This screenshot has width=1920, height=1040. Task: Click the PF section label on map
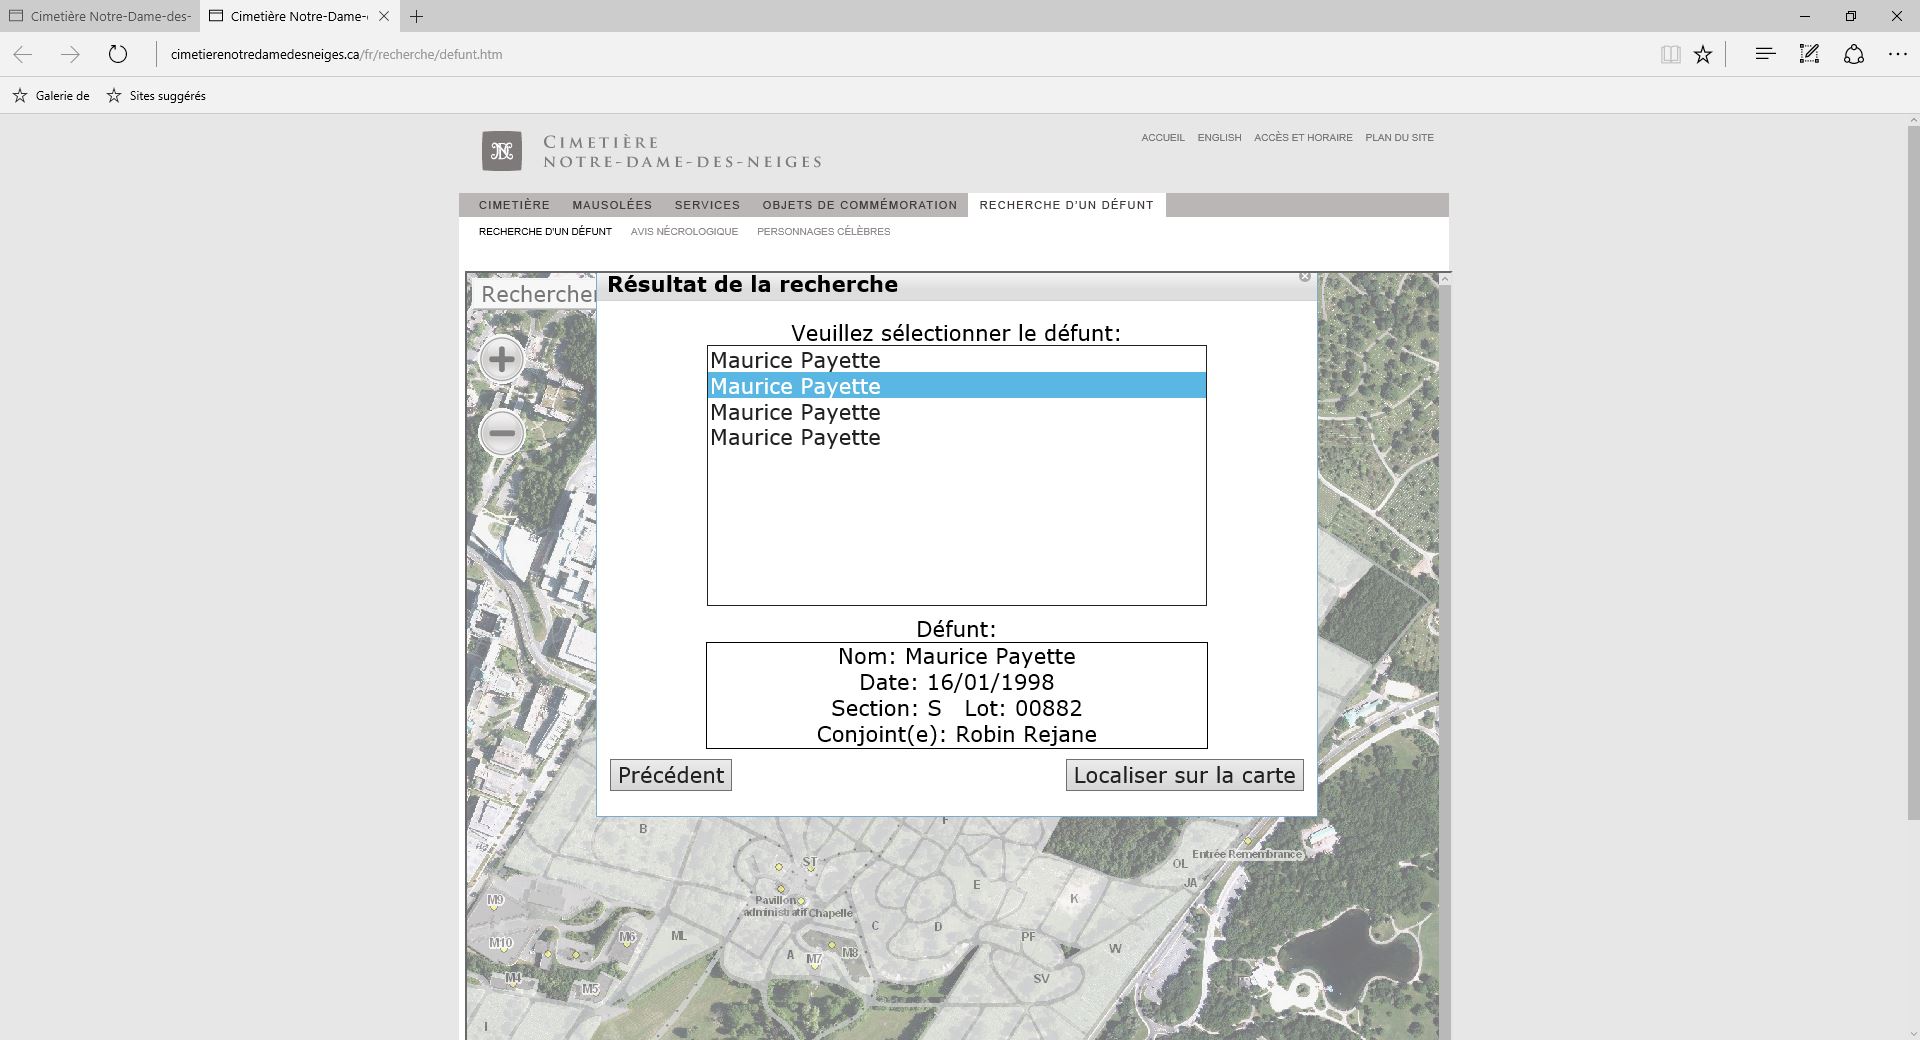point(1028,937)
